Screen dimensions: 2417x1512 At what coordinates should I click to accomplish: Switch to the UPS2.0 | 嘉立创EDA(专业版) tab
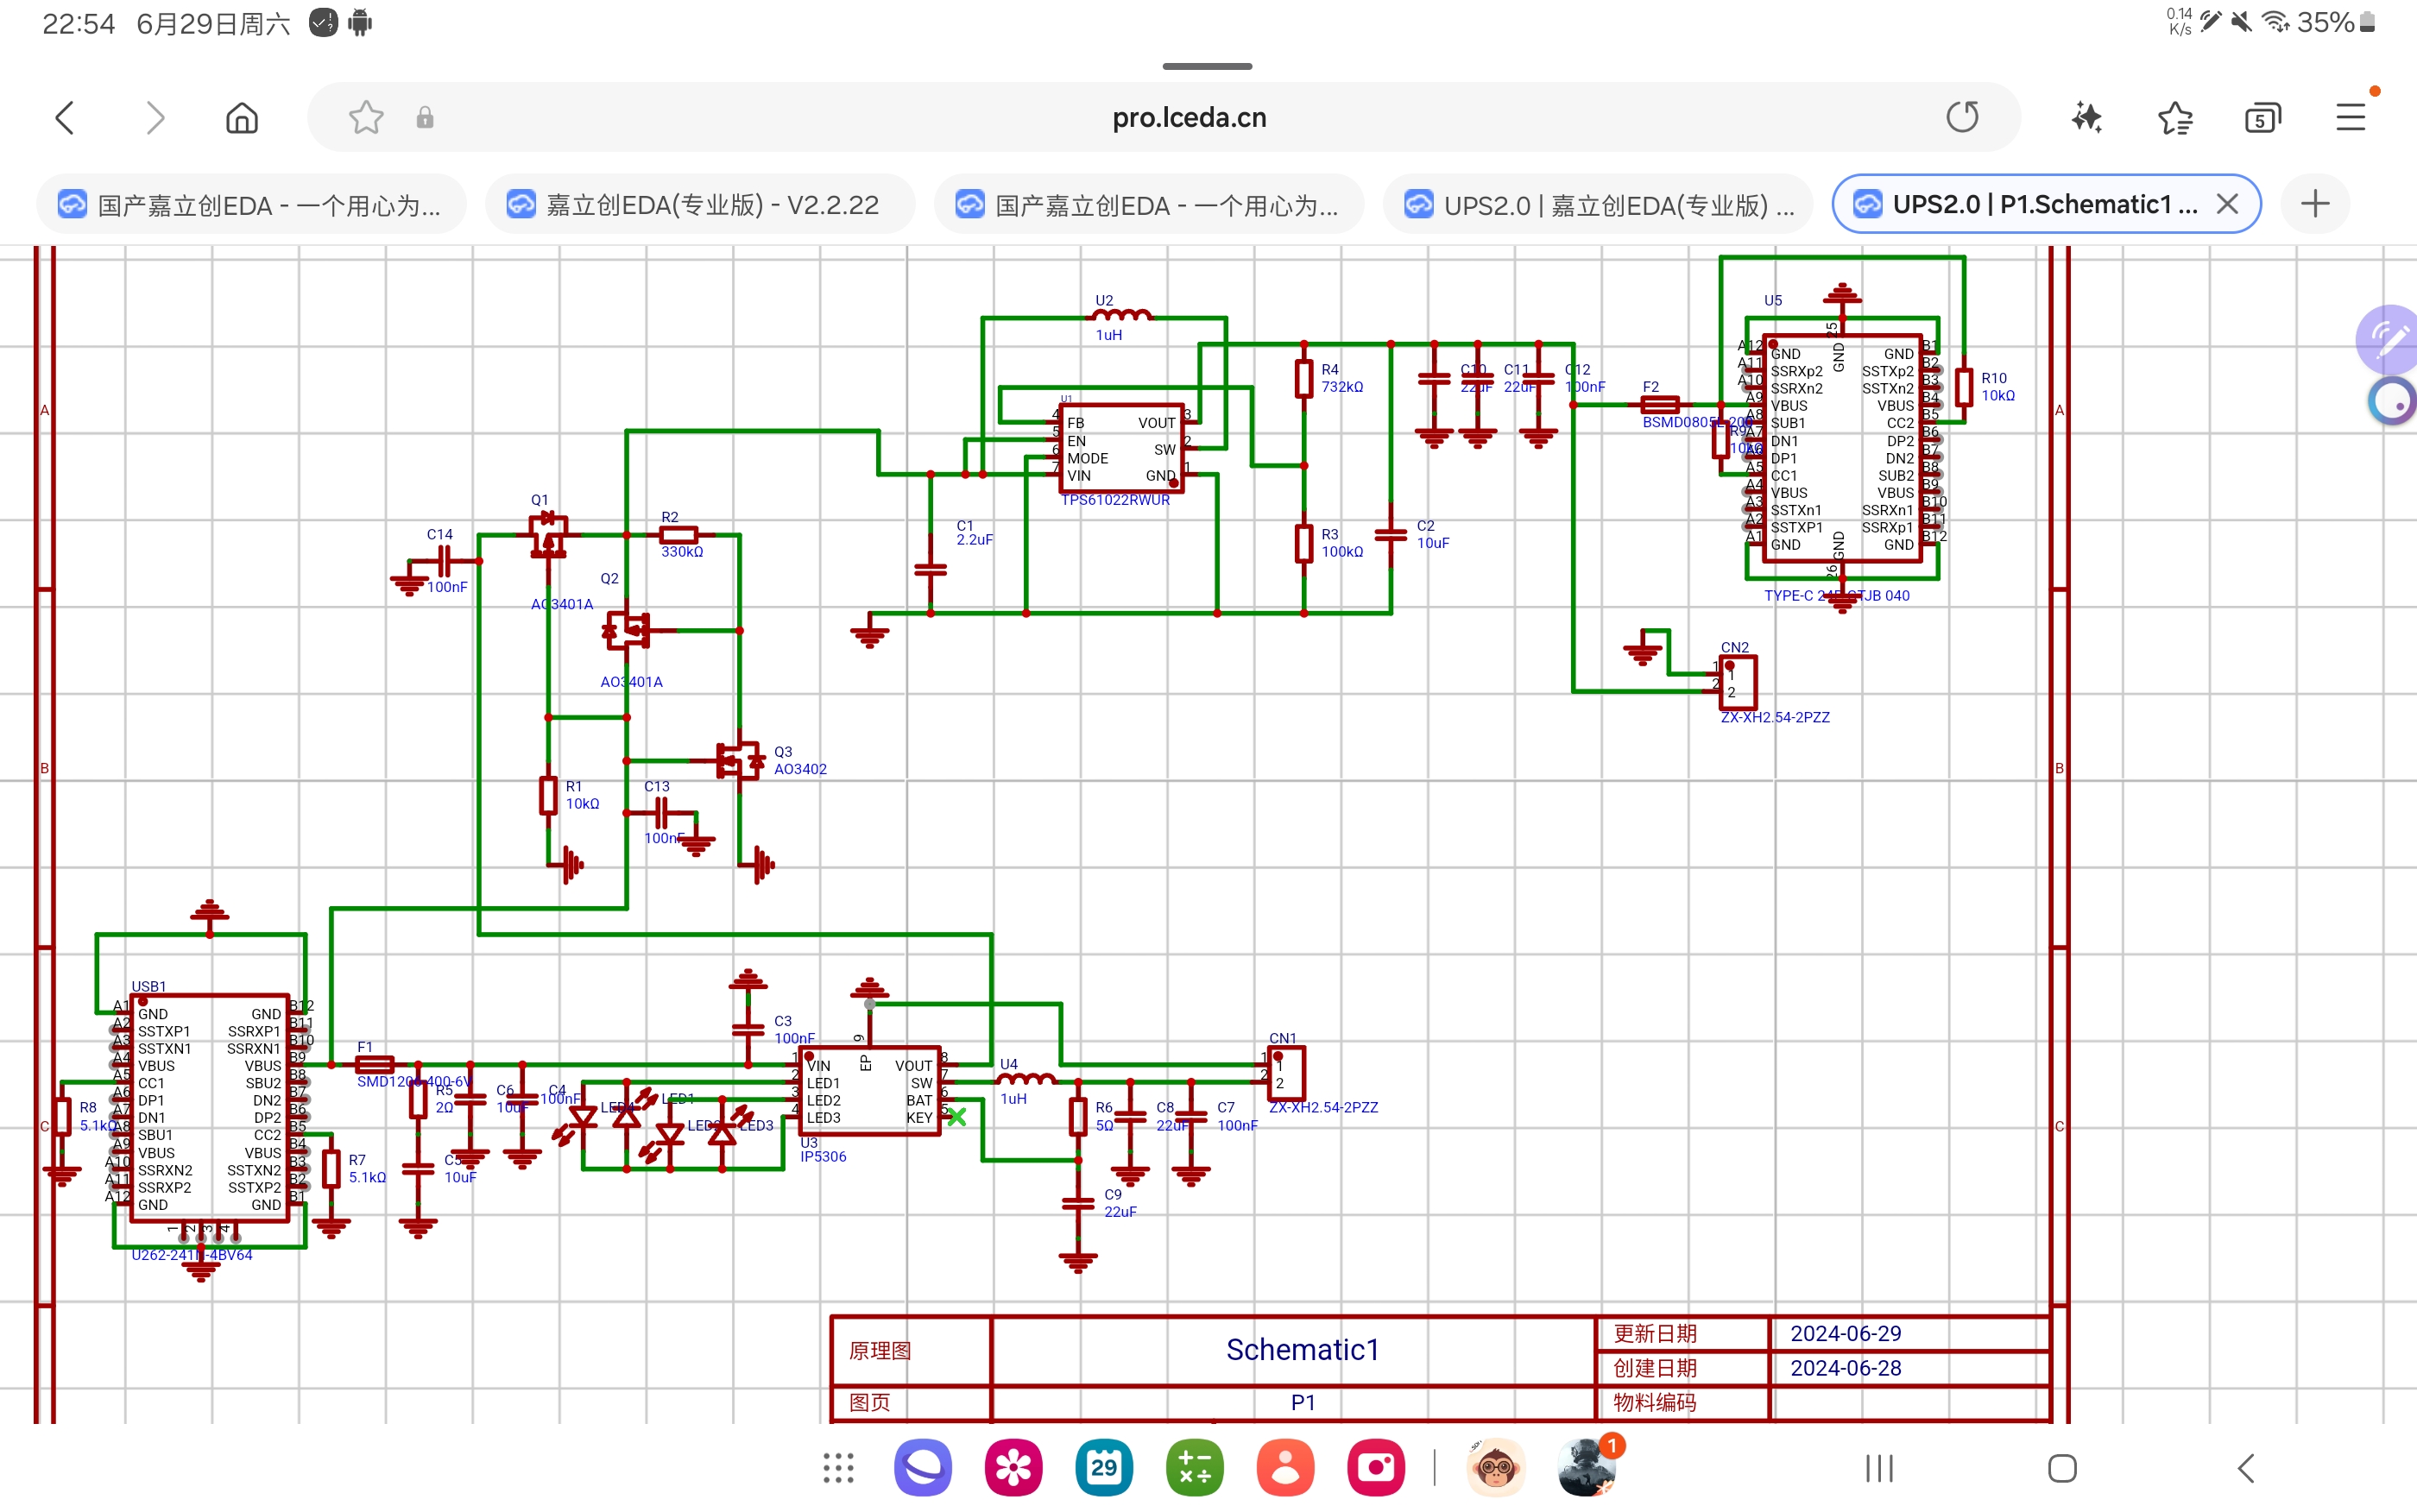(1597, 205)
